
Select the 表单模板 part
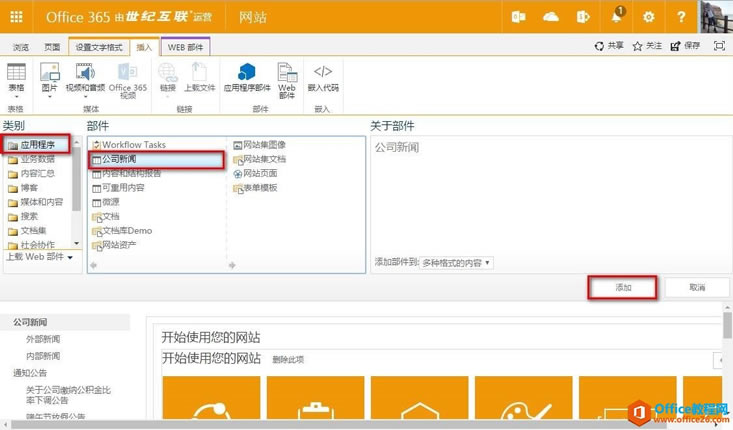pos(255,188)
